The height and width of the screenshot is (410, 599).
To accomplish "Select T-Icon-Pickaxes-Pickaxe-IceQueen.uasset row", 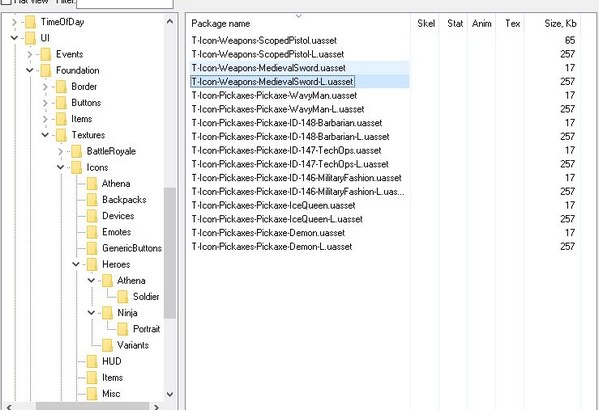I will coord(299,205).
